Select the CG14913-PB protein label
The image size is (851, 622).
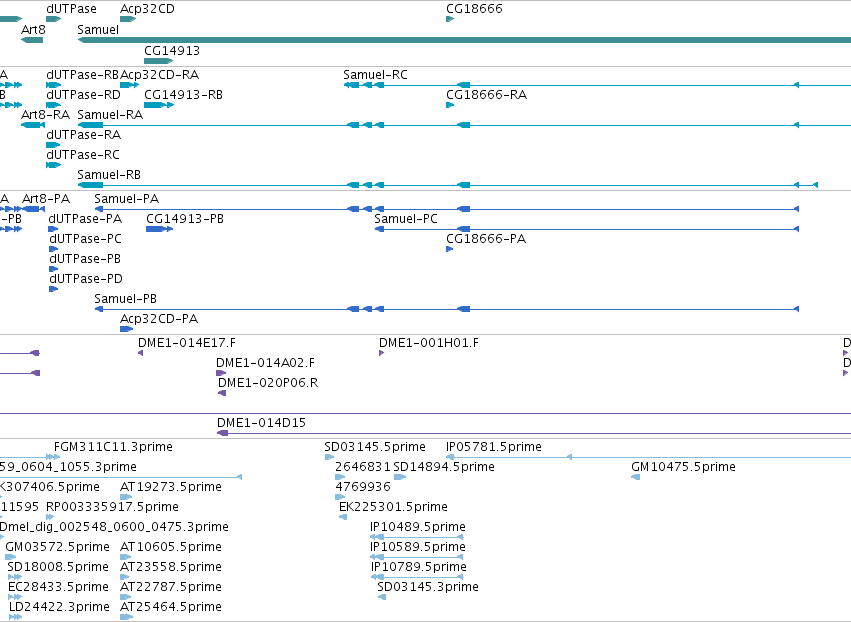point(185,219)
